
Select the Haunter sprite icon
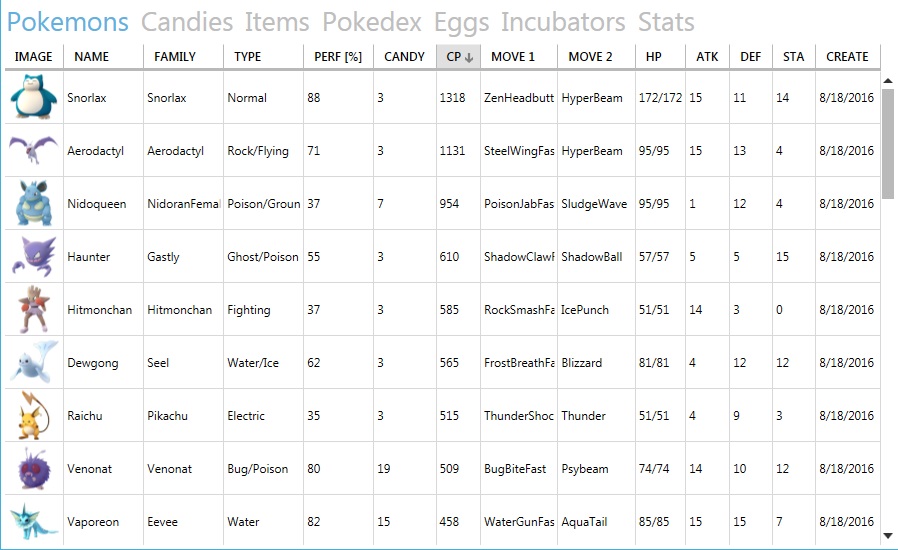click(34, 256)
